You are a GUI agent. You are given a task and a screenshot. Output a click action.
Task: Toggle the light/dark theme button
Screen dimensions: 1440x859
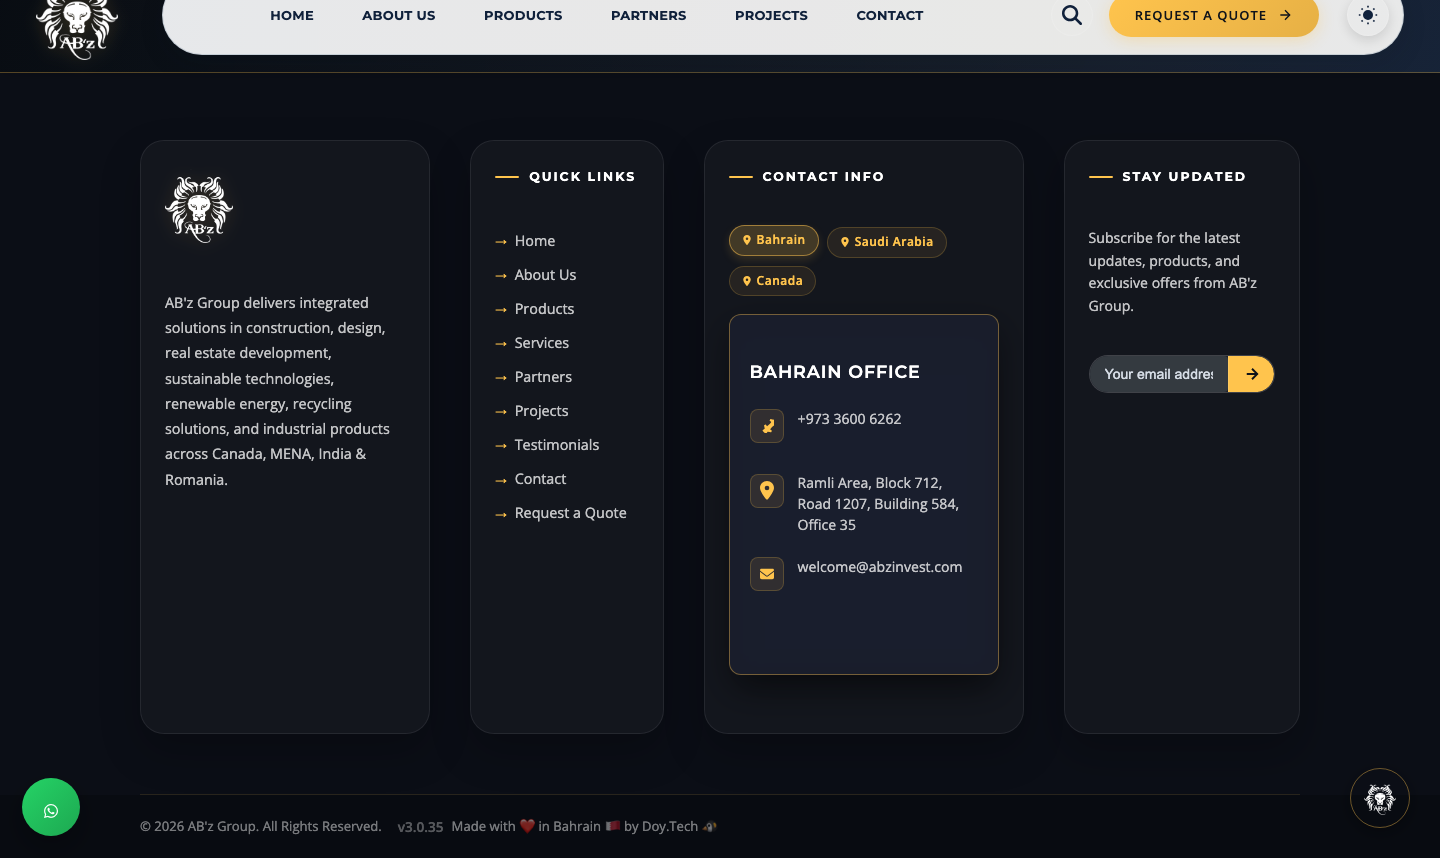tap(1367, 15)
